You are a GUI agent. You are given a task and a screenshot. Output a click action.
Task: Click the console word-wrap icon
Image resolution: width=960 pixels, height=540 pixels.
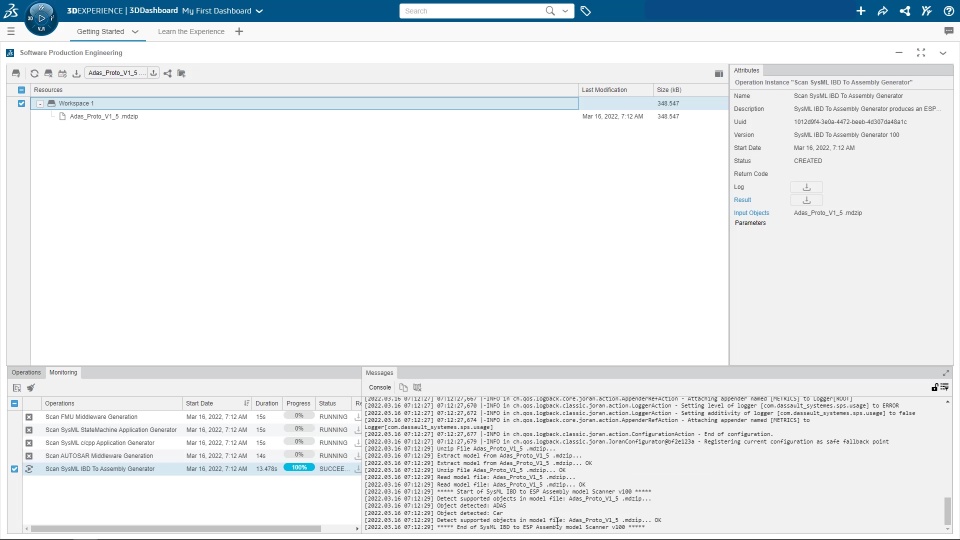click(945, 387)
